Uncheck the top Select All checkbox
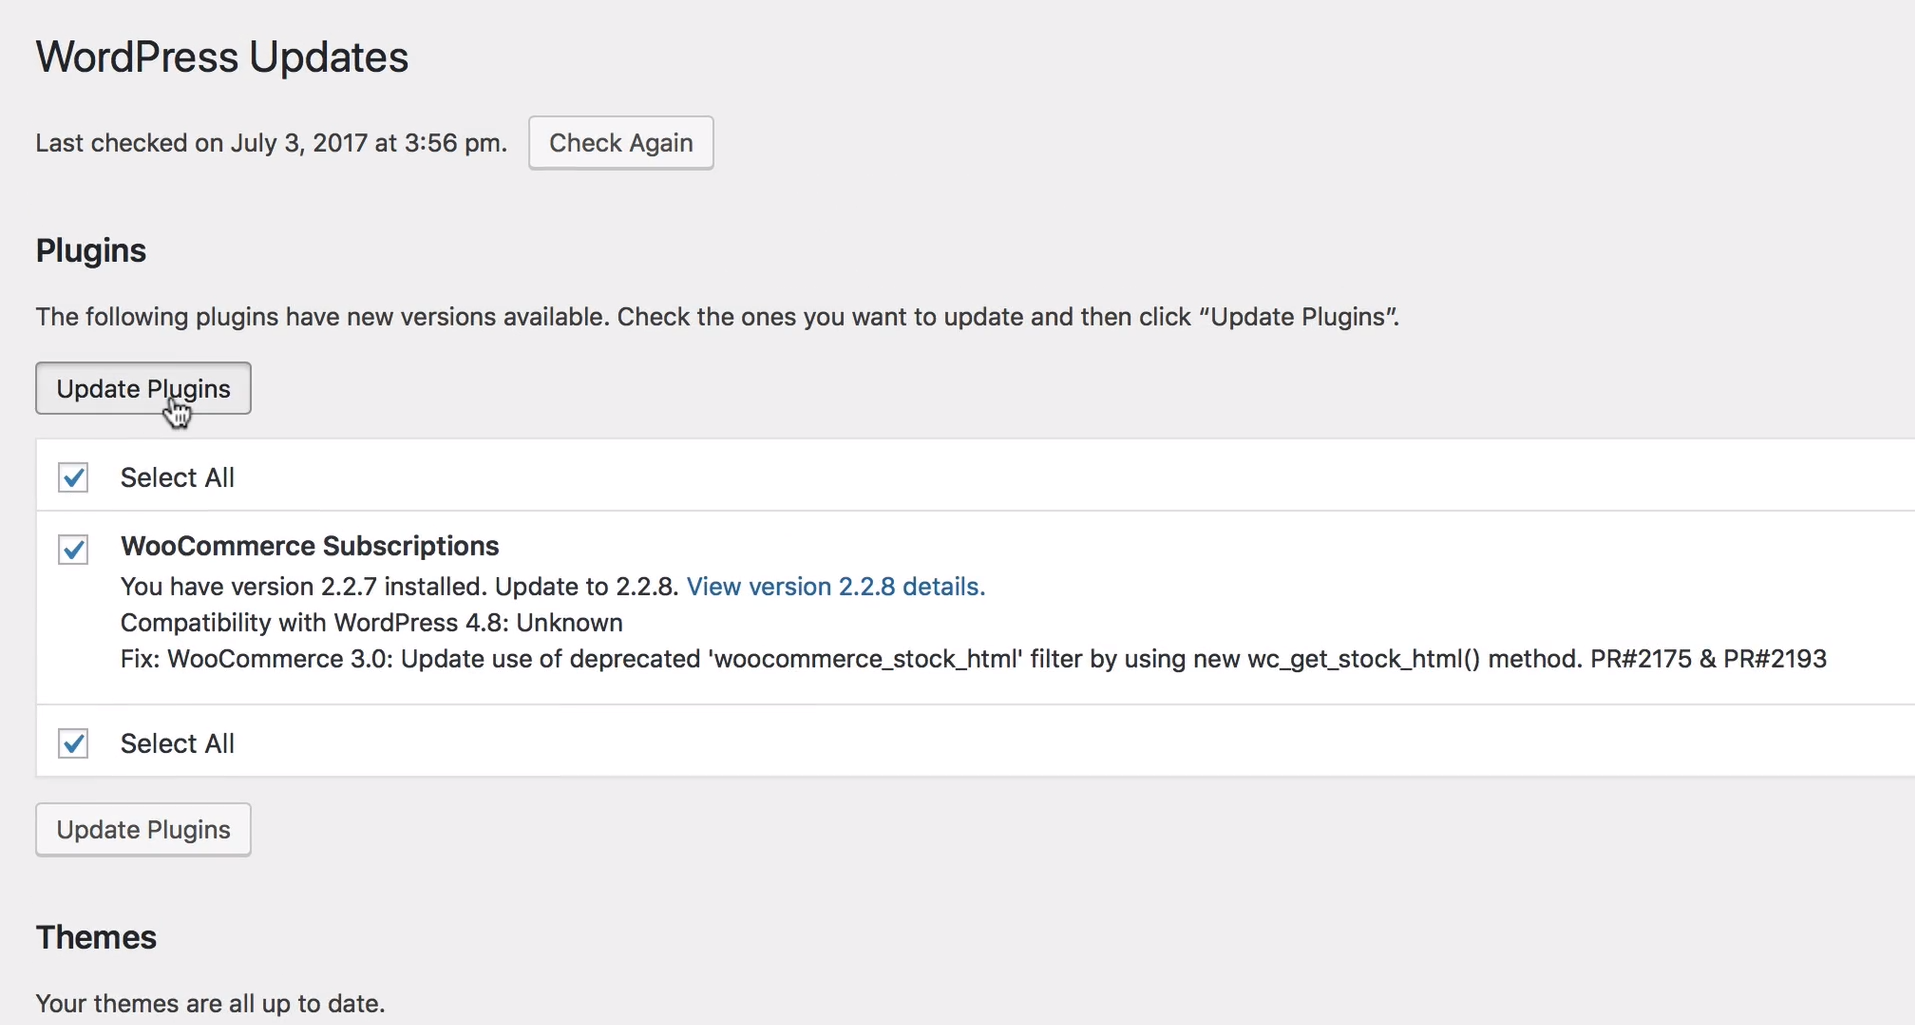This screenshot has height=1025, width=1915. (73, 478)
